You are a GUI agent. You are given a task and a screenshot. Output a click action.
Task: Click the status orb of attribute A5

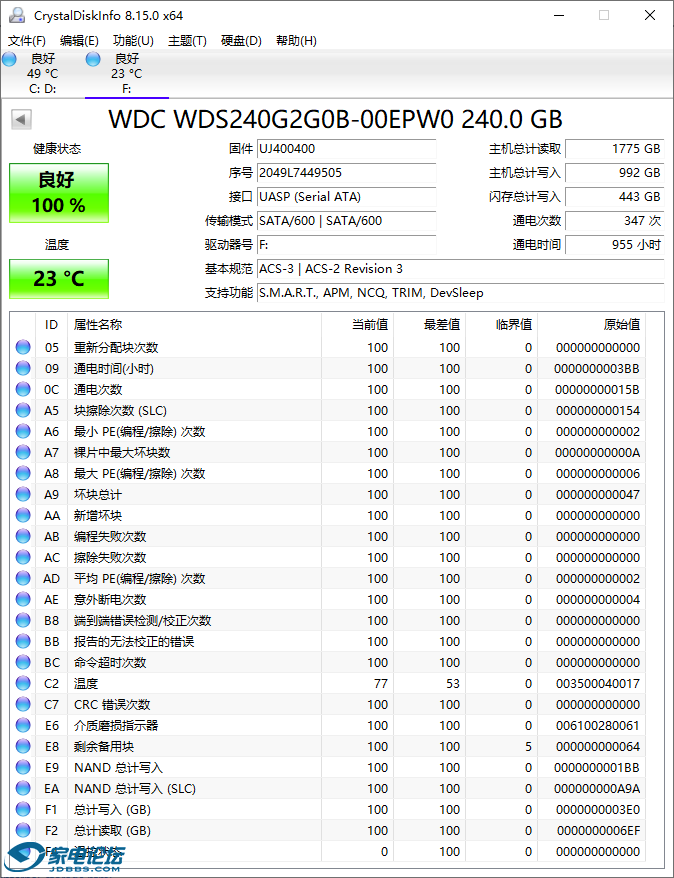point(23,410)
